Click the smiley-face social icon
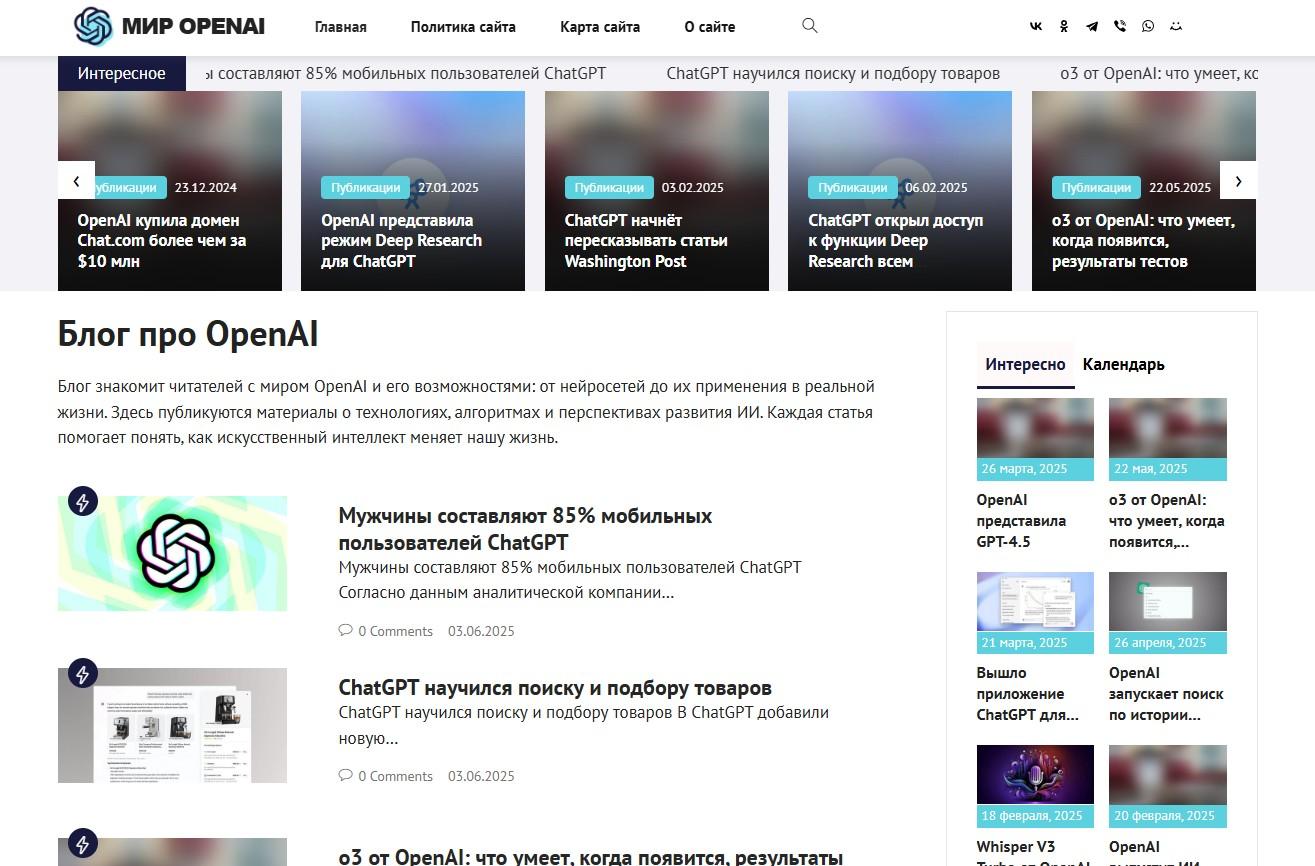This screenshot has width=1315, height=866. point(1176,27)
